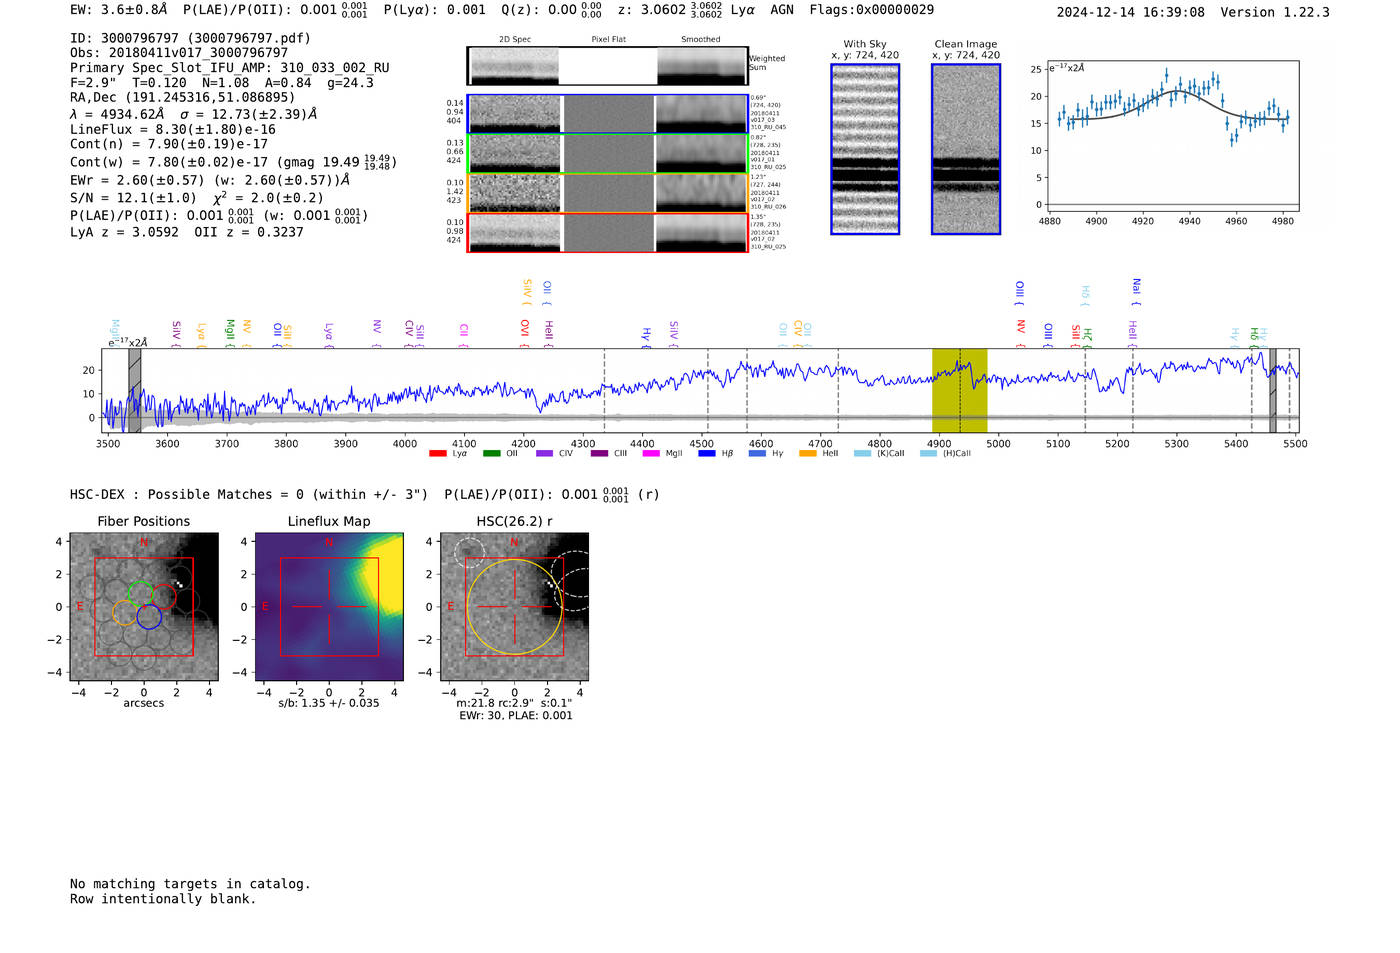The image size is (1400, 953).
Task: Click the Fiber Positions plot
Action: pyautogui.click(x=144, y=607)
